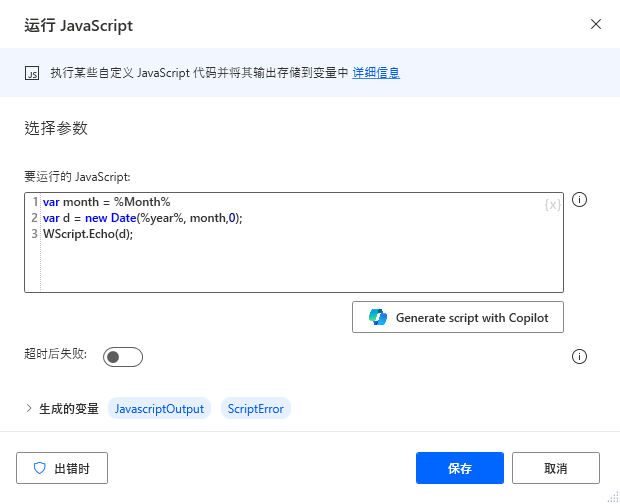Close the 运行 JavaScript dialog
620x504 pixels.
pyautogui.click(x=596, y=24)
